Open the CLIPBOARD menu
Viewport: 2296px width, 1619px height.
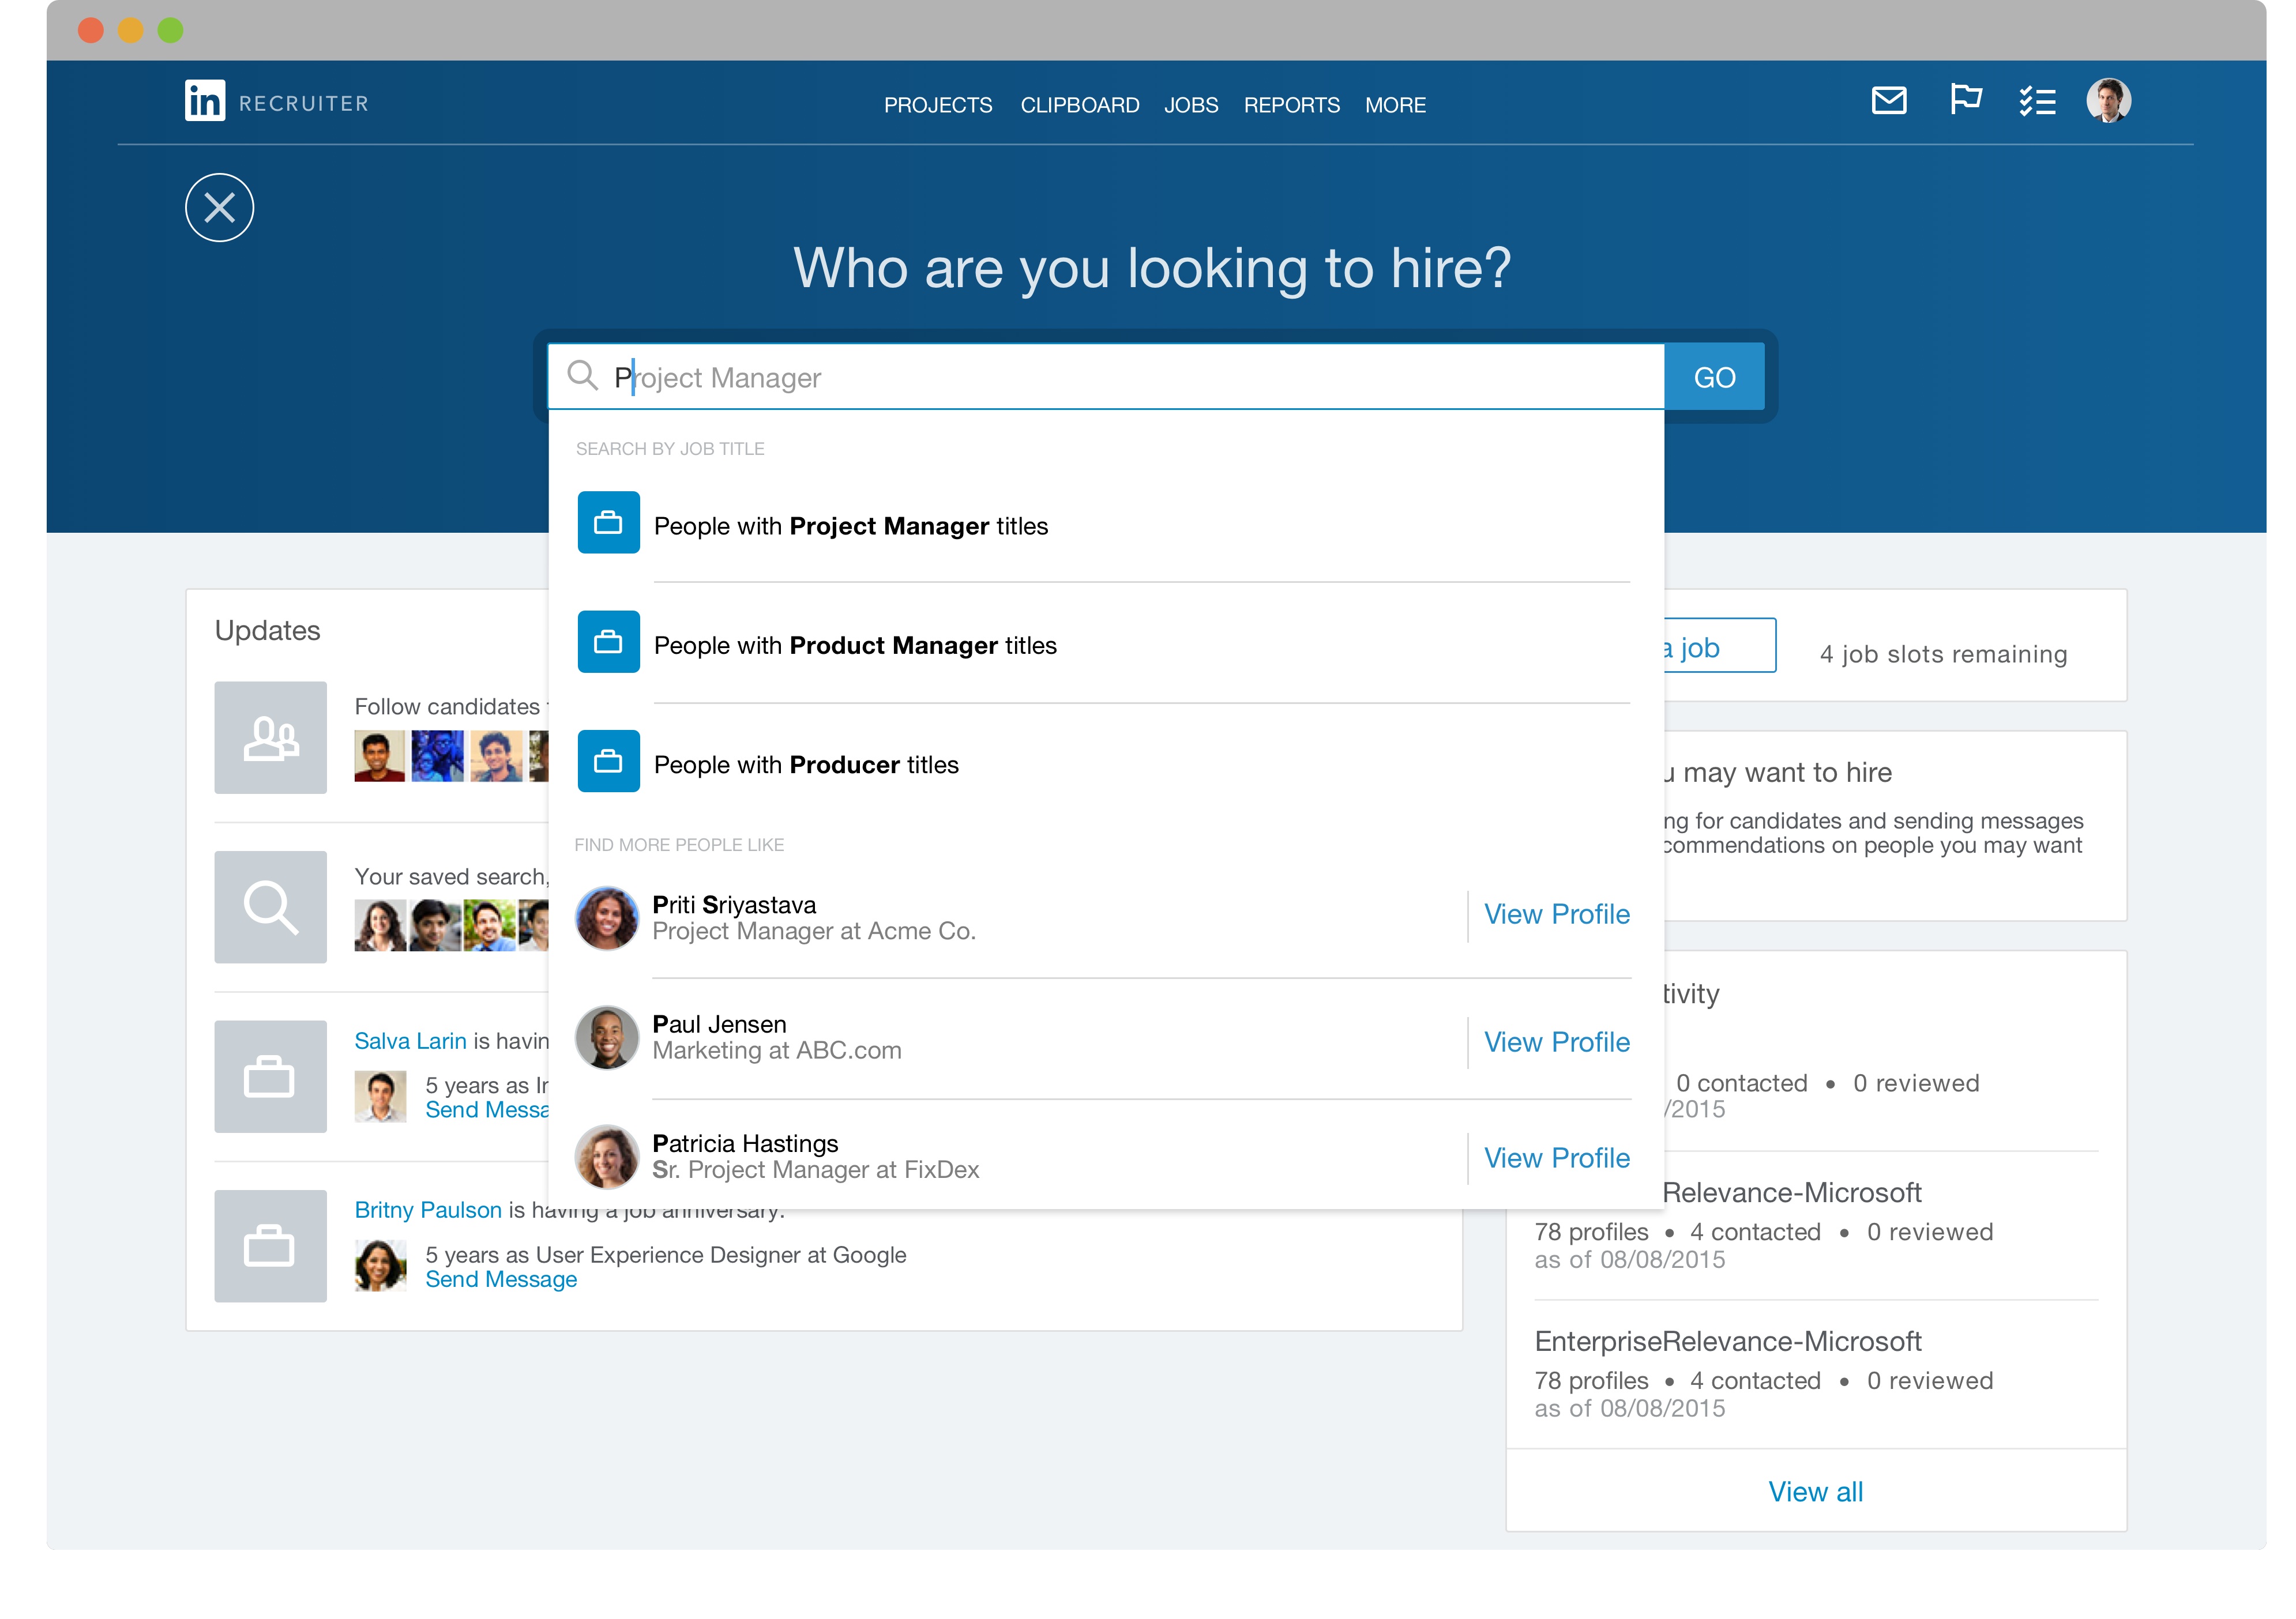click(1080, 105)
